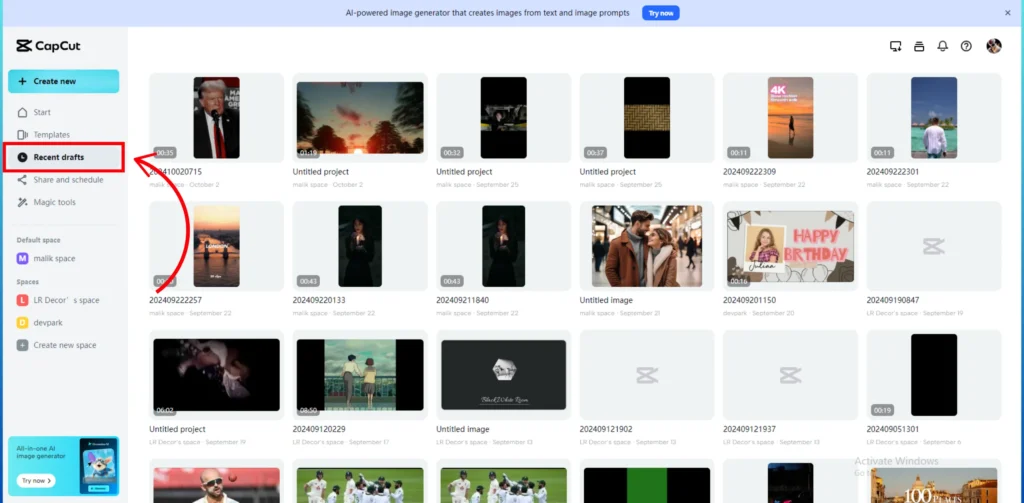Open the notifications bell
This screenshot has width=1024, height=503.
942,46
